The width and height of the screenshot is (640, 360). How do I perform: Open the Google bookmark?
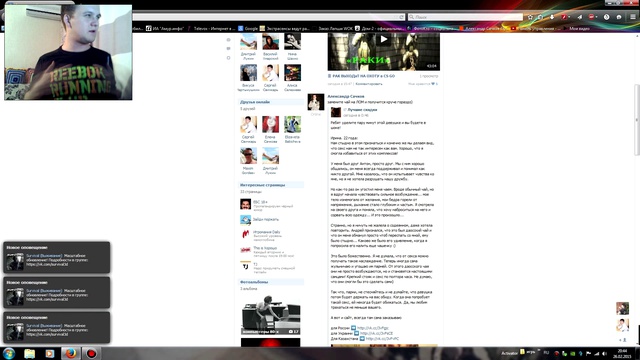tap(248, 29)
